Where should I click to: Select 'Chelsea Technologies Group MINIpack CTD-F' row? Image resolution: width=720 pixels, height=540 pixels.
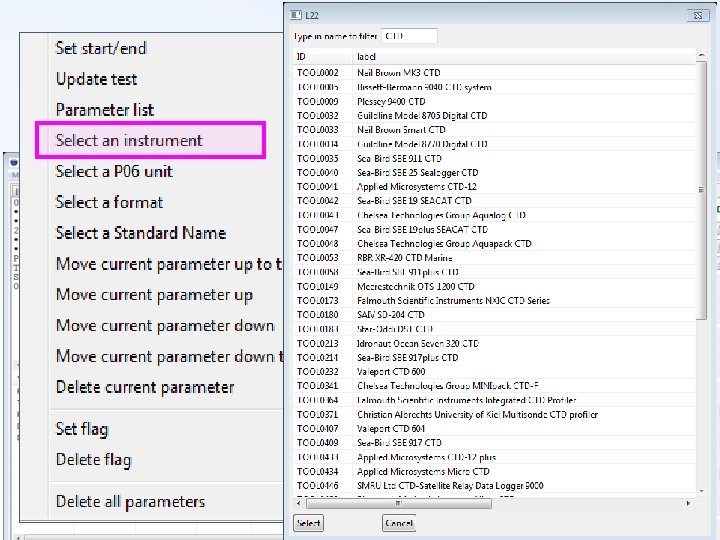tap(494, 386)
